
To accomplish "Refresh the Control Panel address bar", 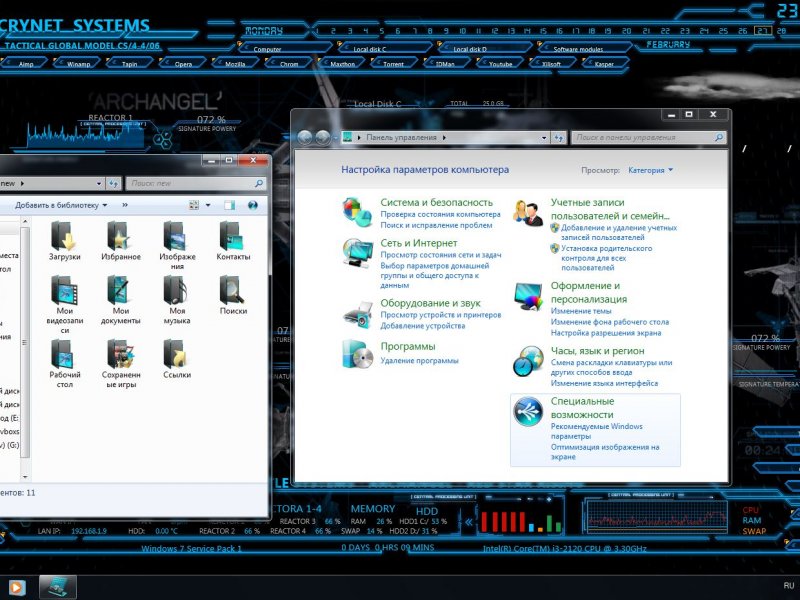I will [x=559, y=138].
